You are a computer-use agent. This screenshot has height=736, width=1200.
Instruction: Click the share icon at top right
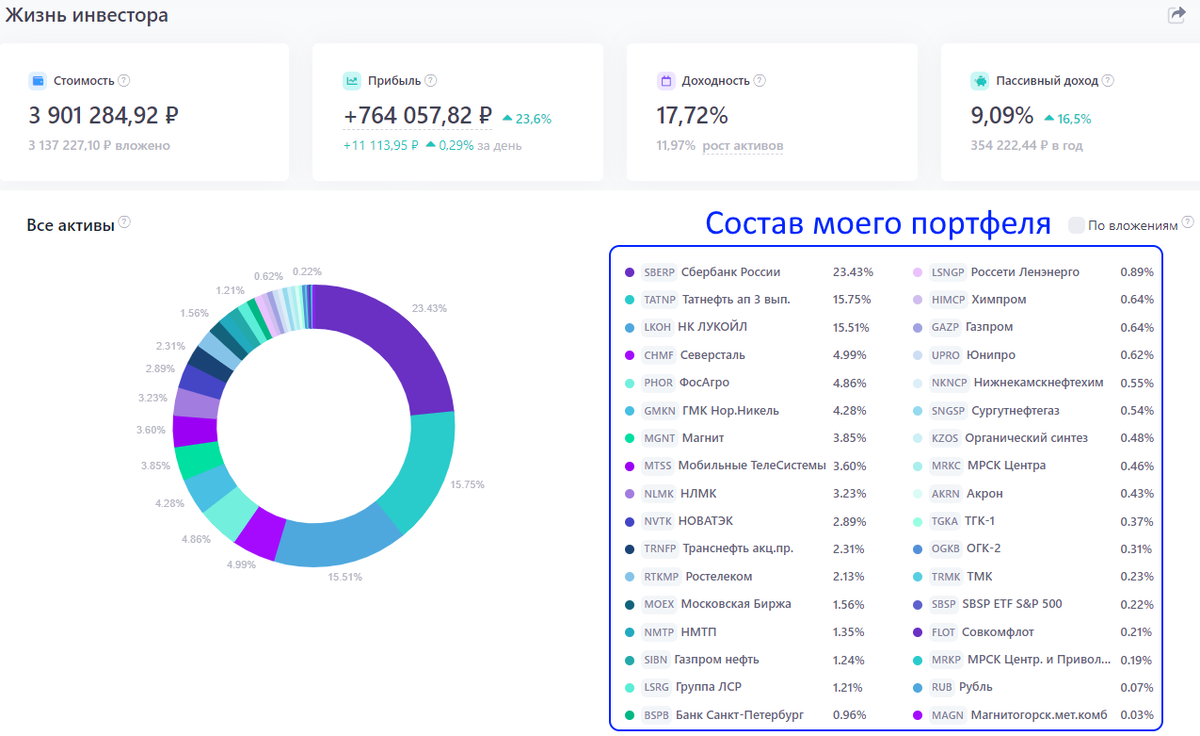pyautogui.click(x=1176, y=15)
